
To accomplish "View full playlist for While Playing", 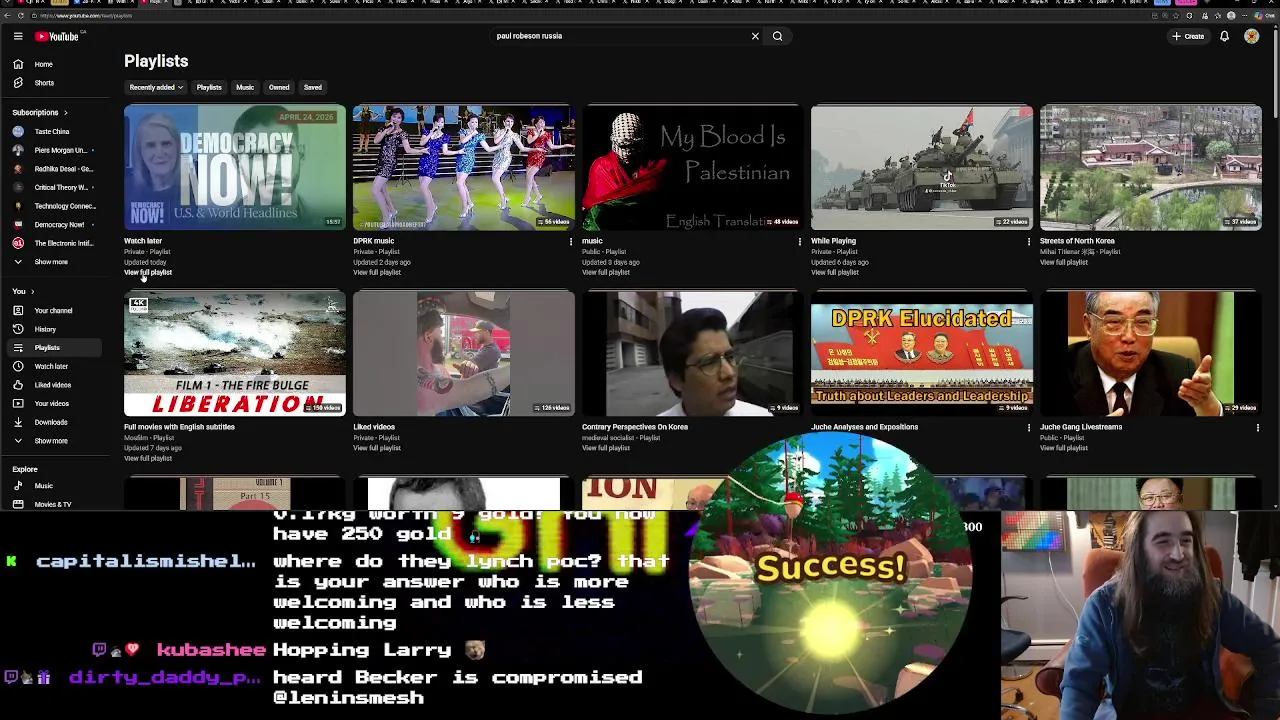I will pyautogui.click(x=835, y=272).
